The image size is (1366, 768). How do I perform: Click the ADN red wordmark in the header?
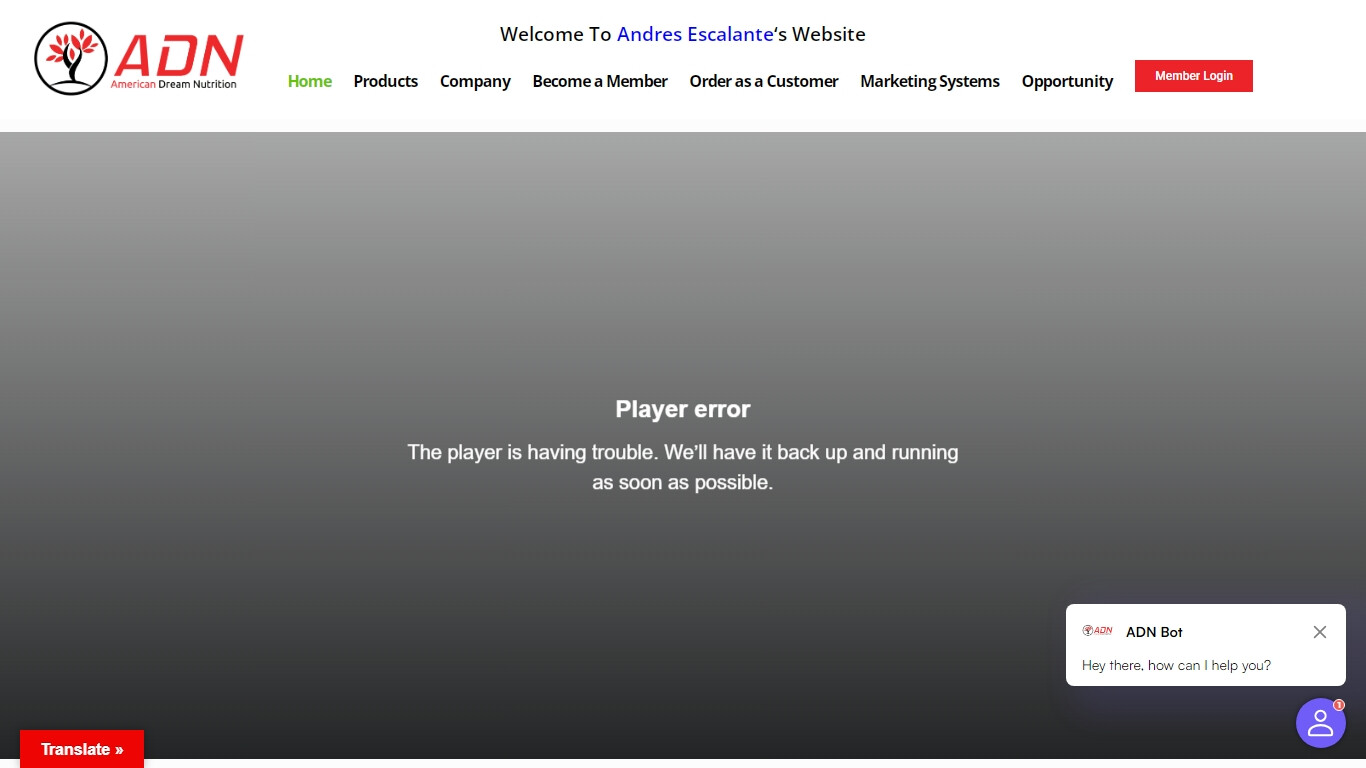[x=179, y=54]
